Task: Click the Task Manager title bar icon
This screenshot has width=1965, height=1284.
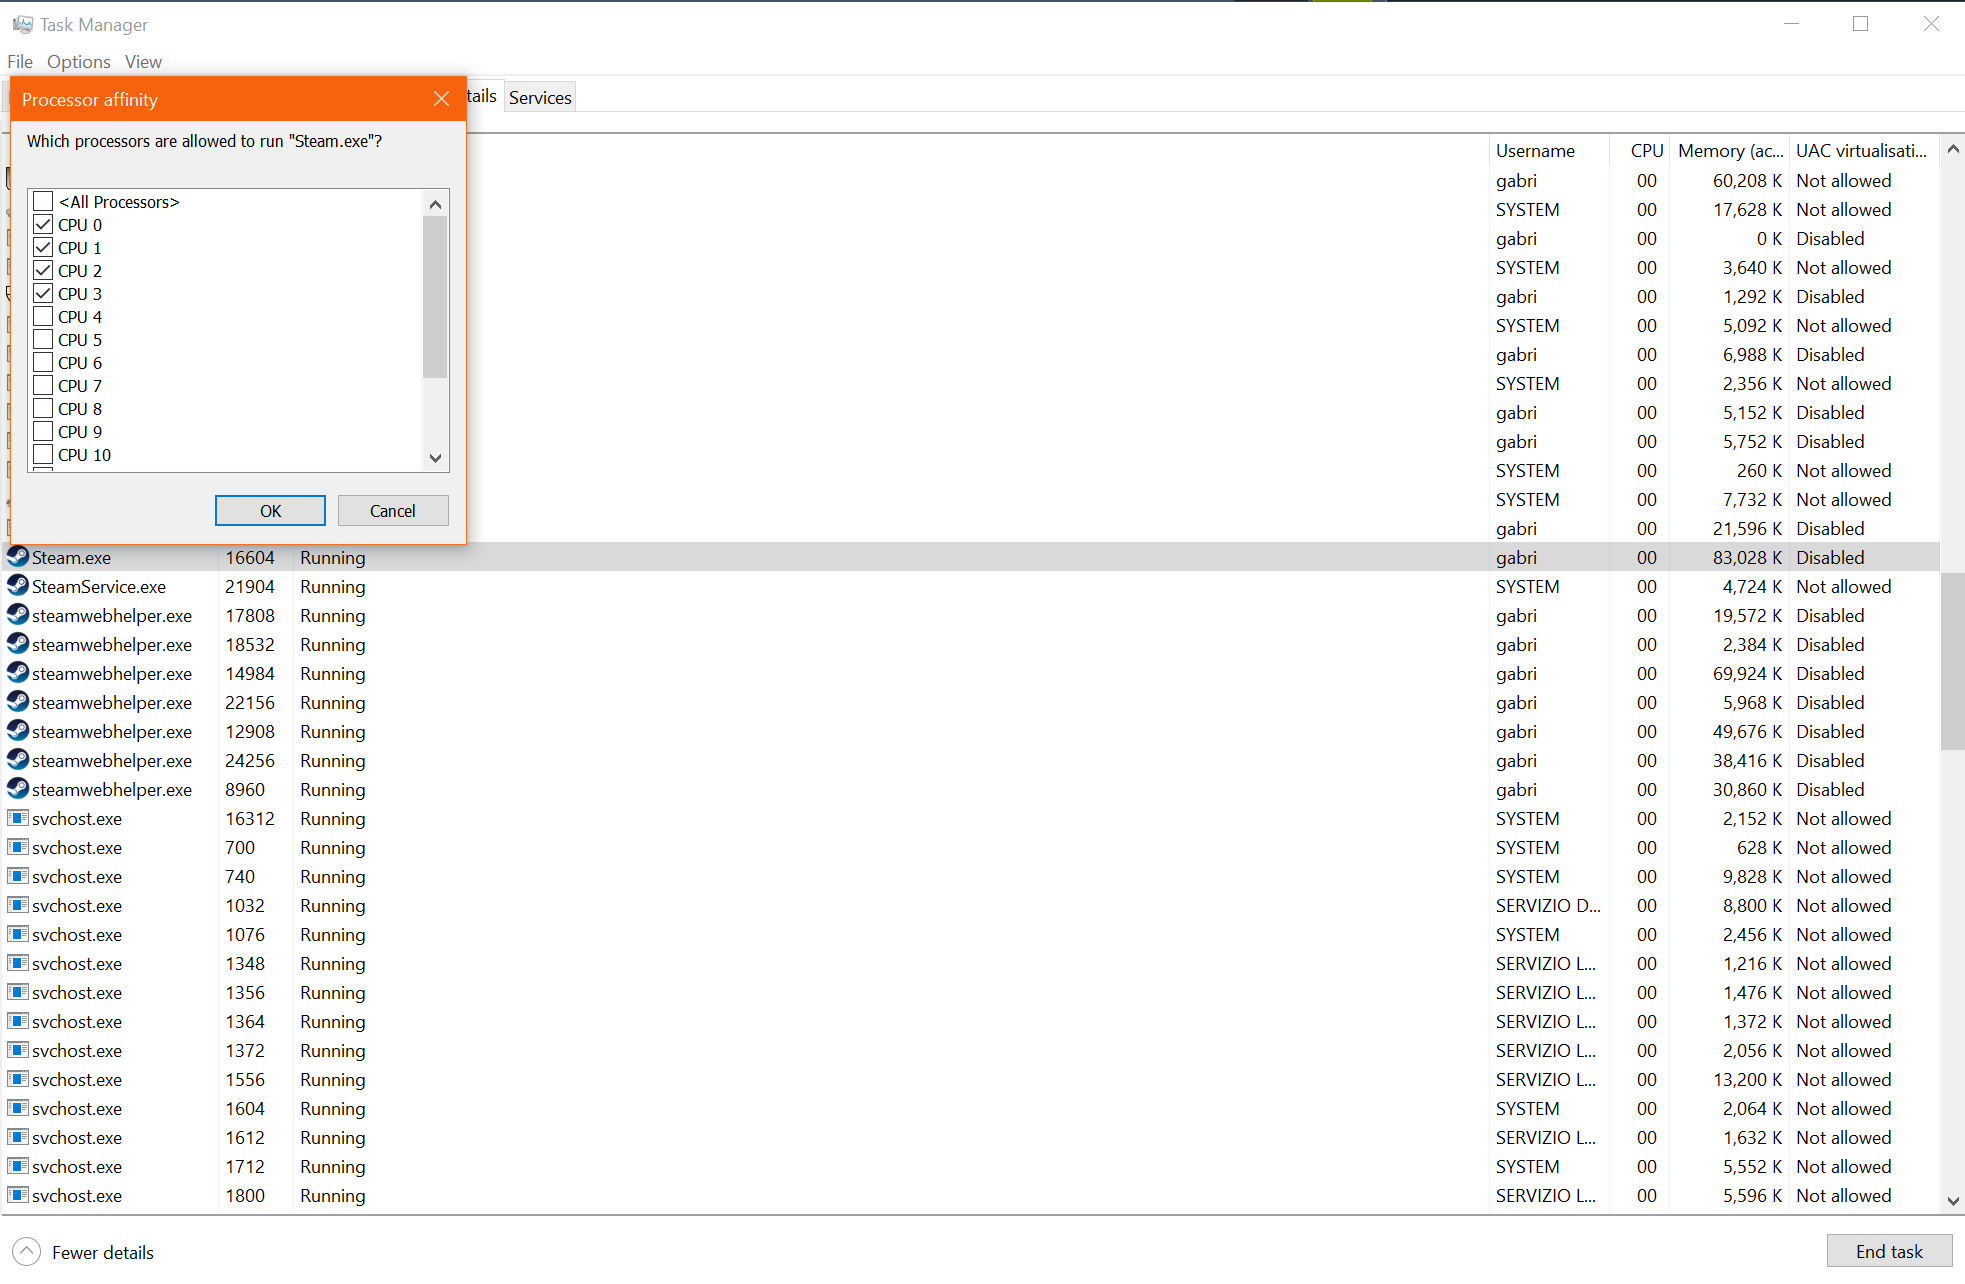Action: (22, 24)
